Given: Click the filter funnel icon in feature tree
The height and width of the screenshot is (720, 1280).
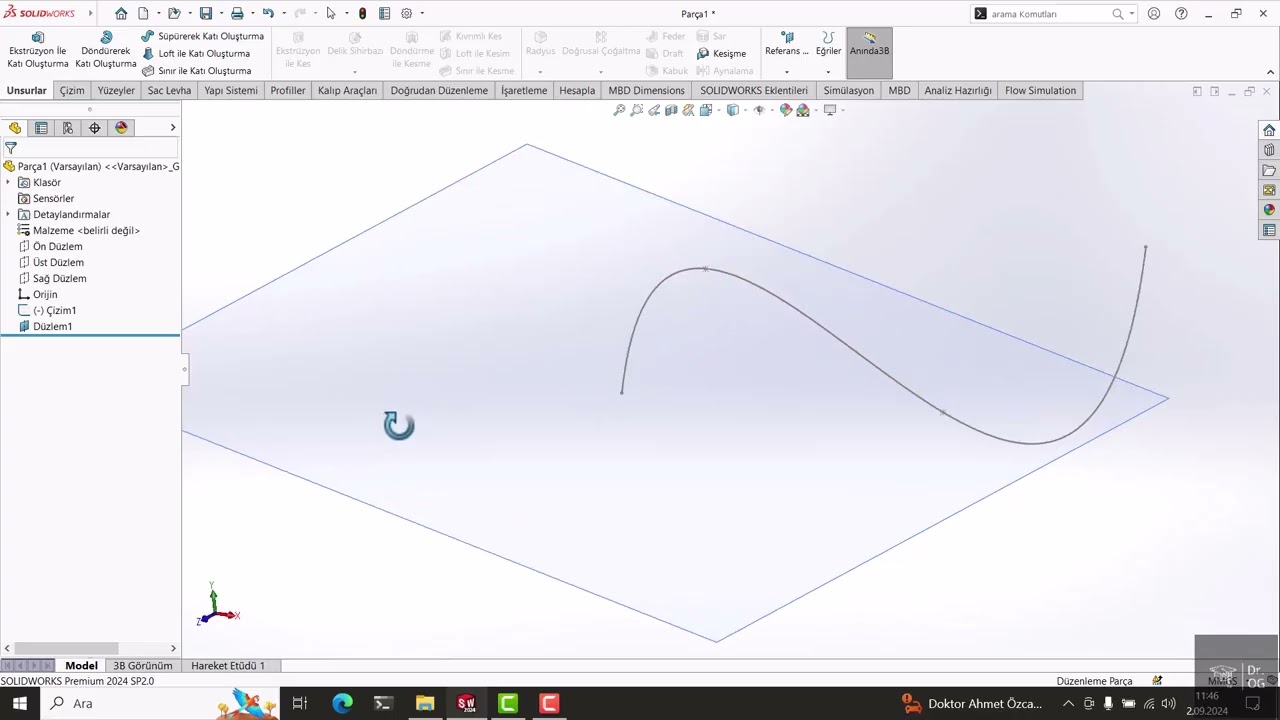Looking at the screenshot, I should click(x=11, y=148).
